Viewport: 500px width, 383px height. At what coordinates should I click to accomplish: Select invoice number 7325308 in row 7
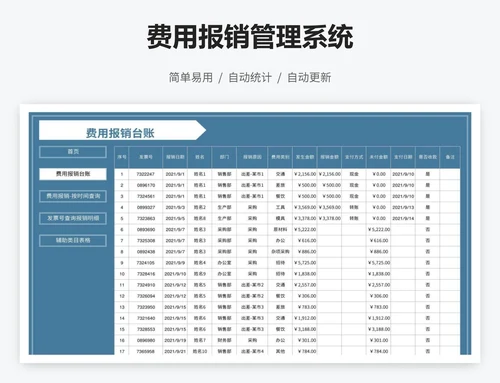pyautogui.click(x=146, y=240)
